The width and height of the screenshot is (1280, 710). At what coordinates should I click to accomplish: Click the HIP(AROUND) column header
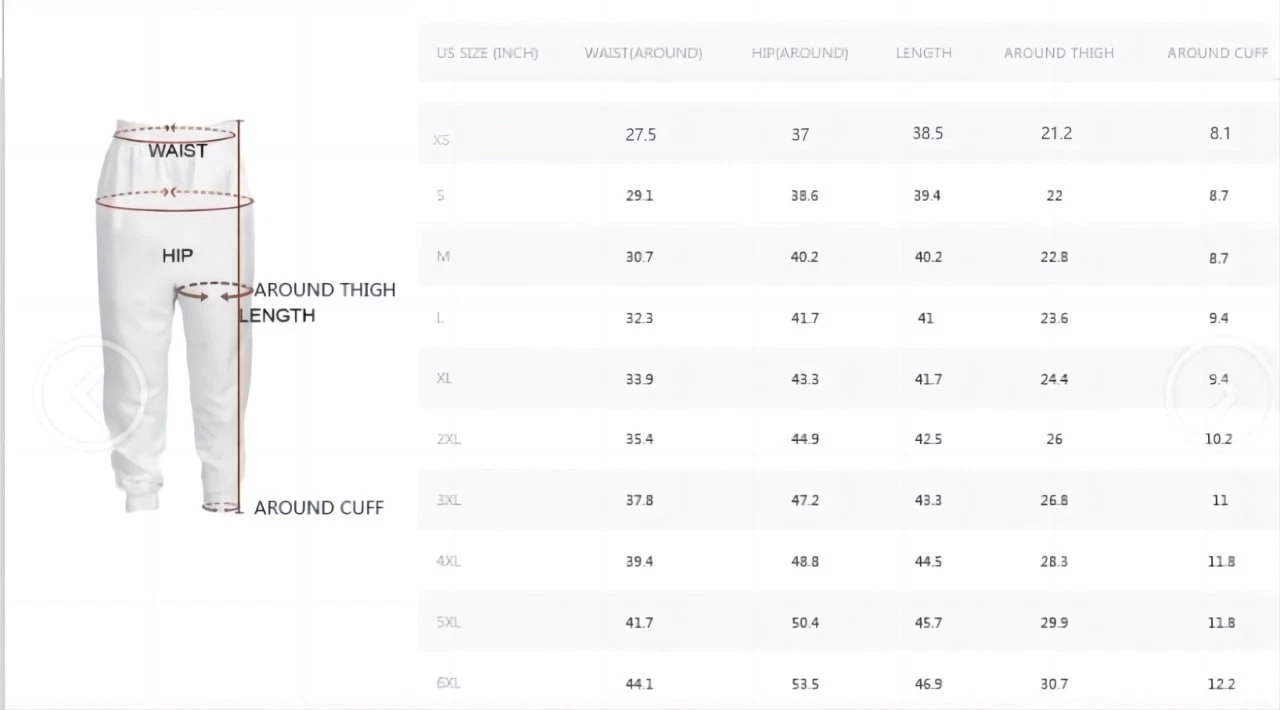799,53
